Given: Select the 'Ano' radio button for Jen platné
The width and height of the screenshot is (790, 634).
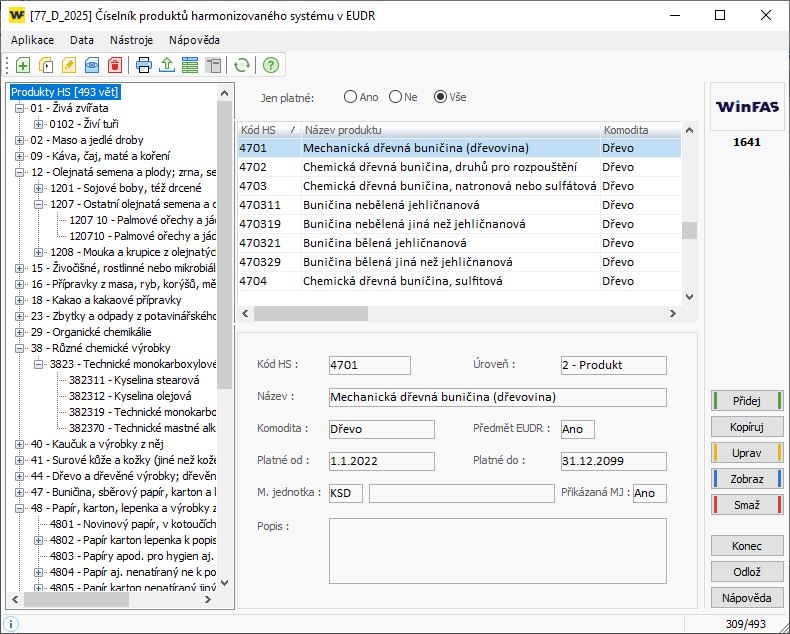Looking at the screenshot, I should pos(350,97).
